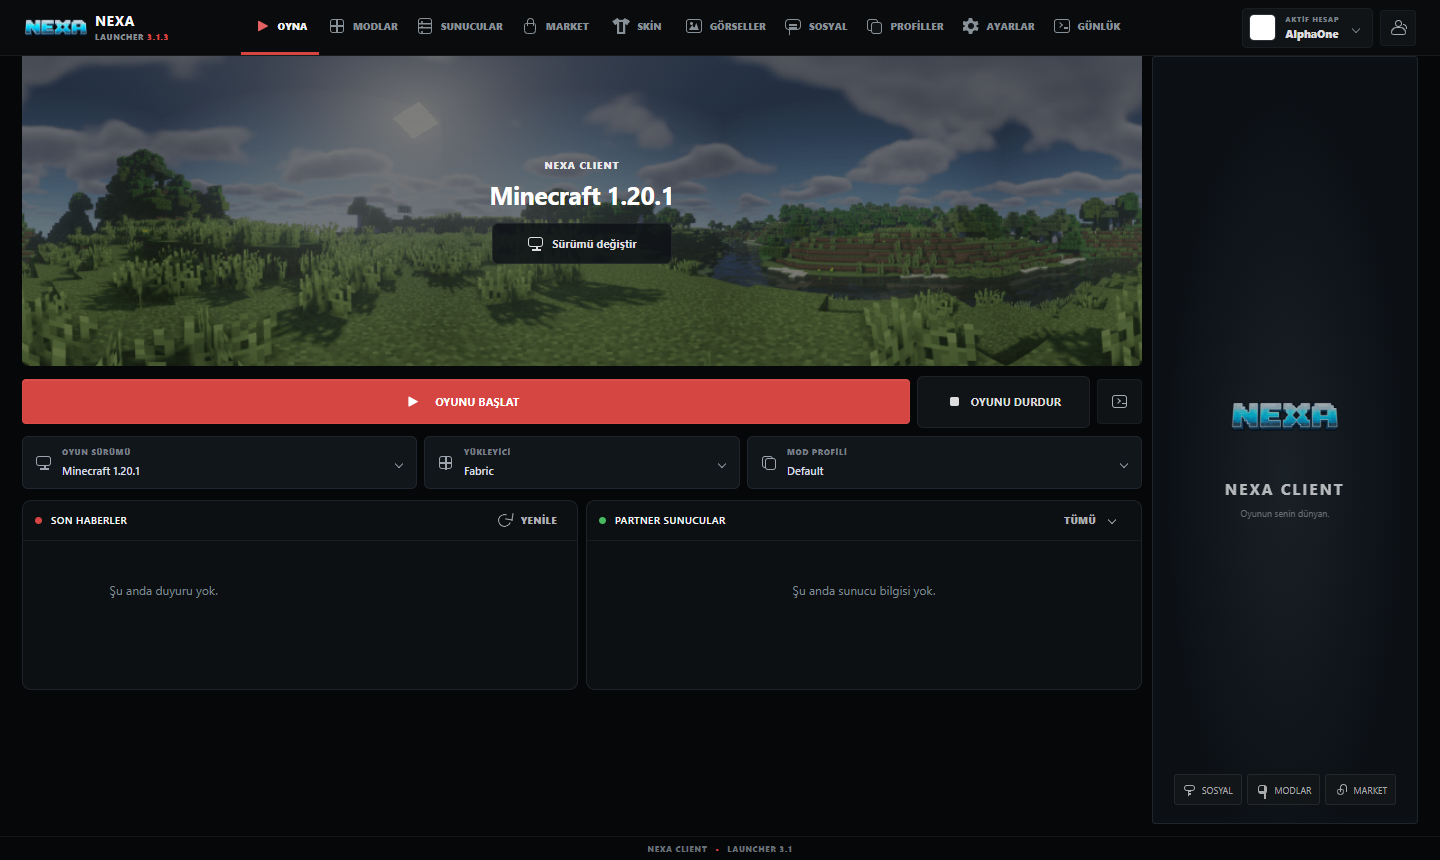The width and height of the screenshot is (1440, 860).
Task: Click the MARKET button in the right sidebar
Action: tap(1361, 790)
